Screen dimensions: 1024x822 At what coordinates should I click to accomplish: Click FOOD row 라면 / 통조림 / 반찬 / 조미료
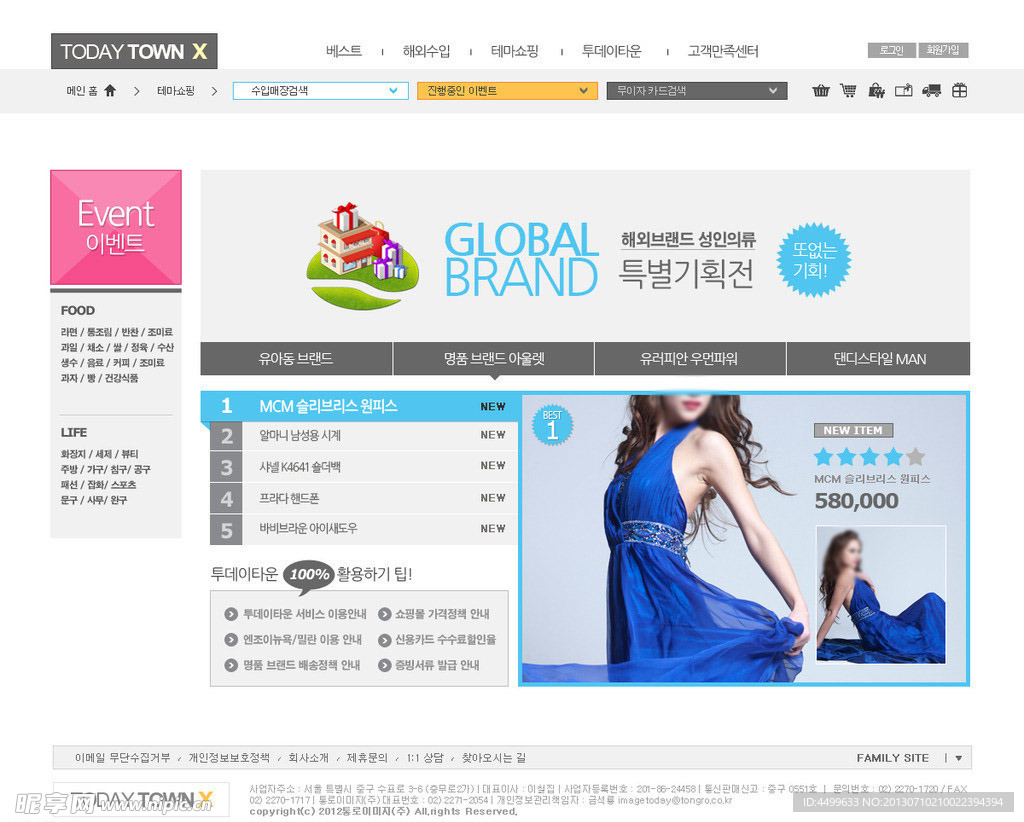117,332
